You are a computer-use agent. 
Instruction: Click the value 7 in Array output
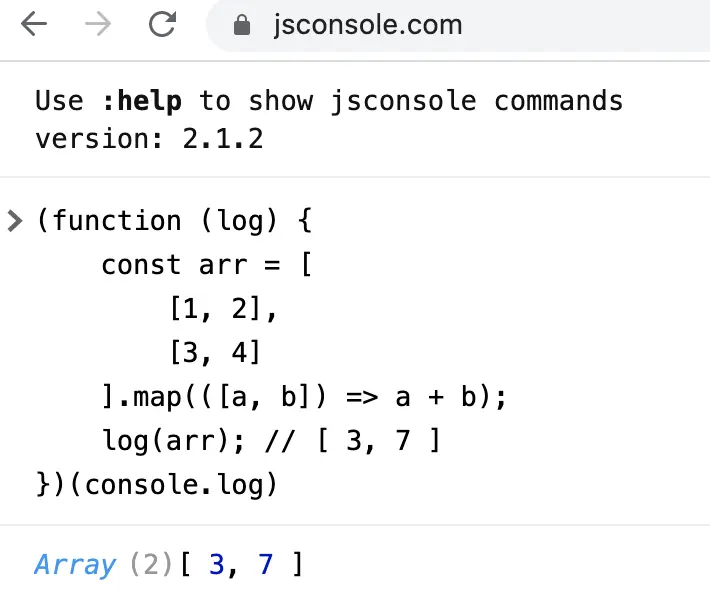(x=265, y=564)
